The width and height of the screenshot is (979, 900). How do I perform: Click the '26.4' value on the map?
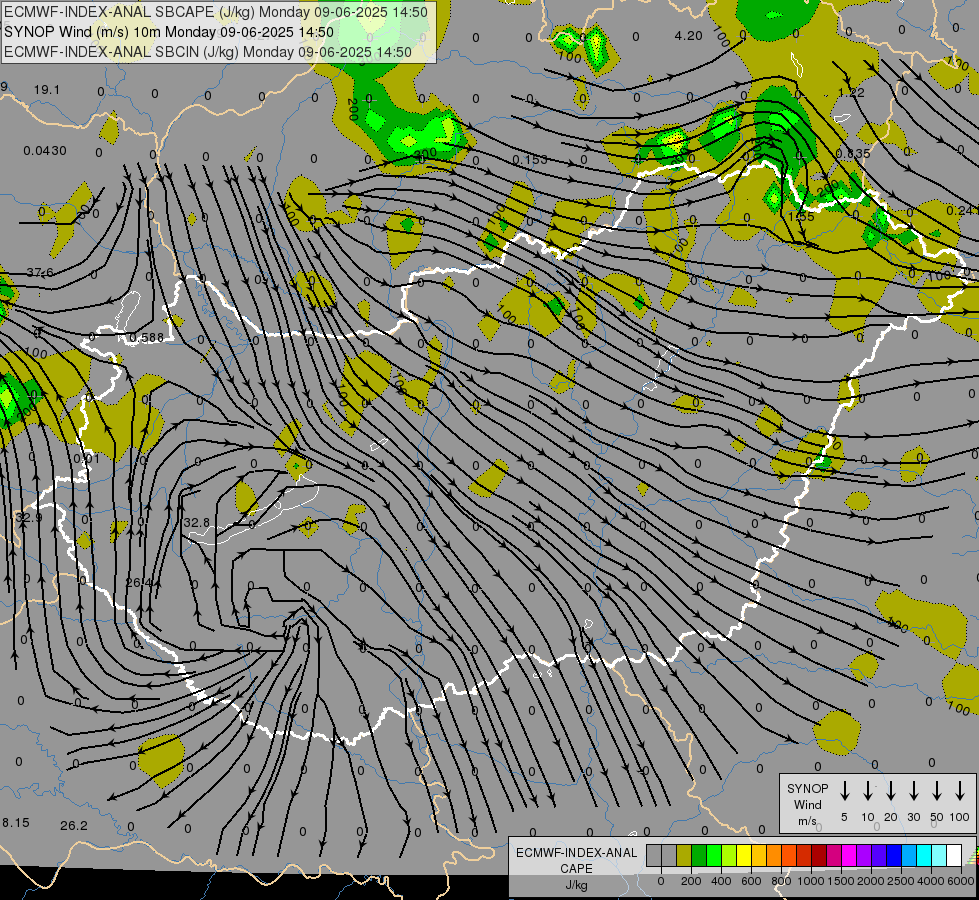[139, 582]
